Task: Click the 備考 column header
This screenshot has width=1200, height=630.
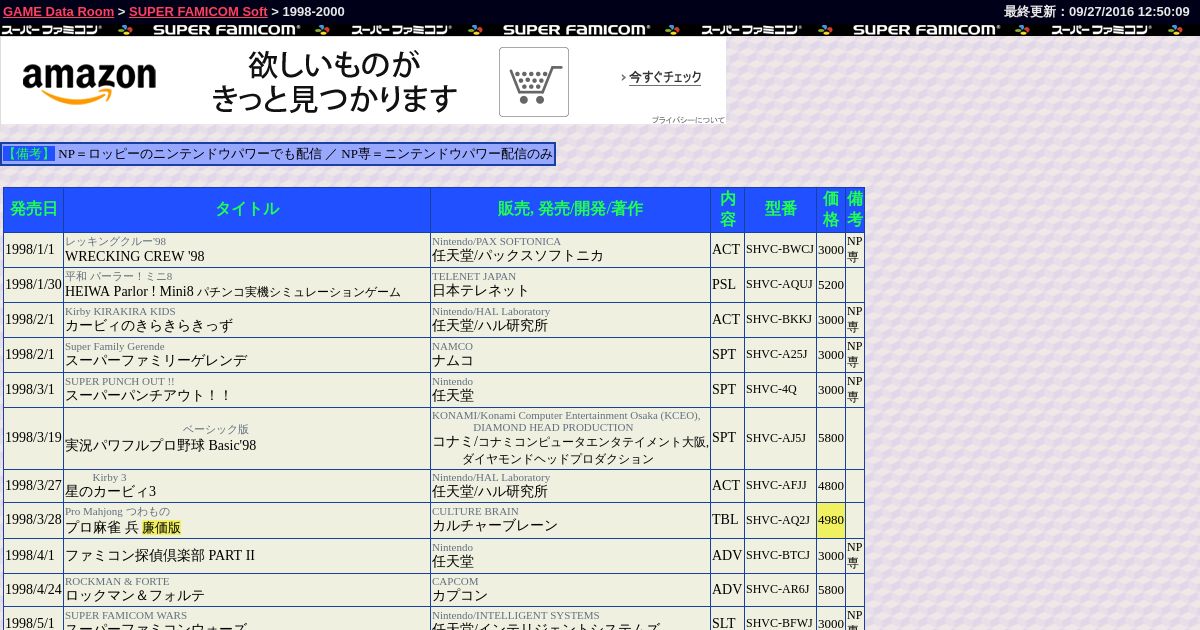Action: [855, 209]
